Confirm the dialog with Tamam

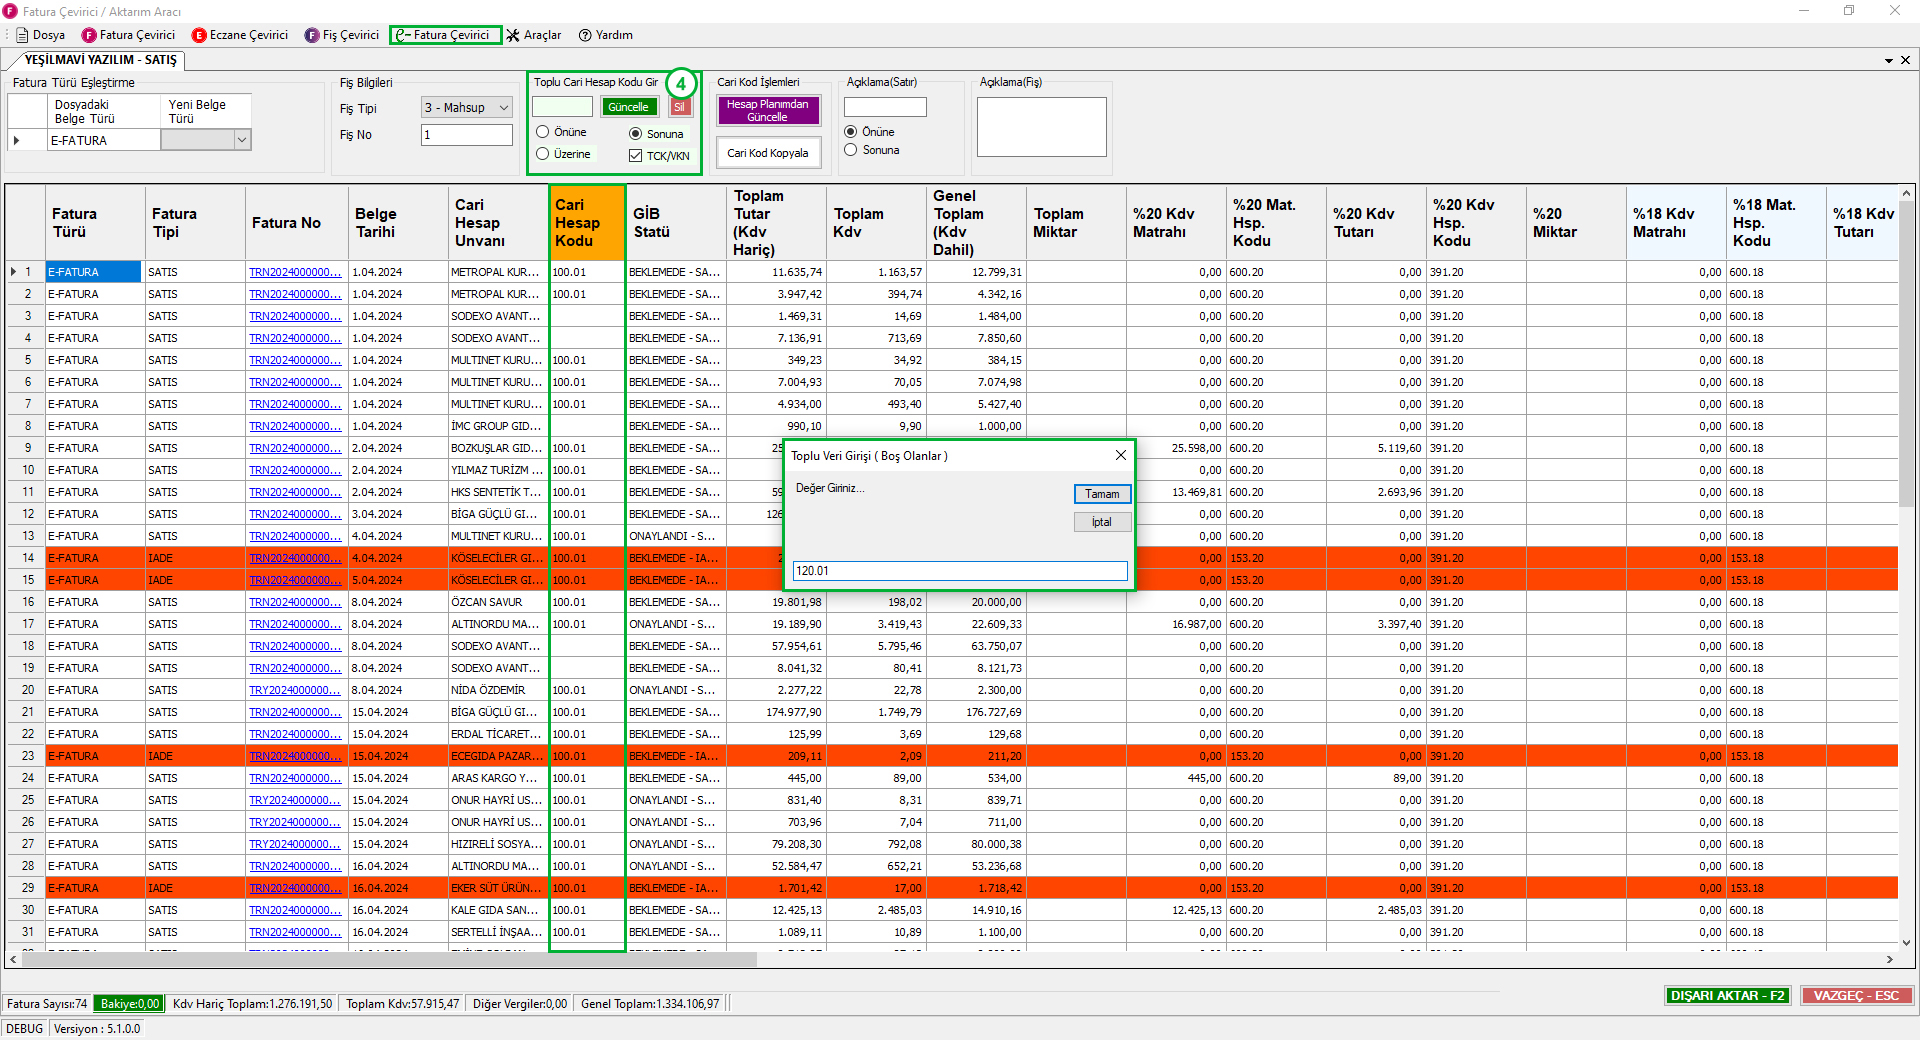pyautogui.click(x=1102, y=494)
